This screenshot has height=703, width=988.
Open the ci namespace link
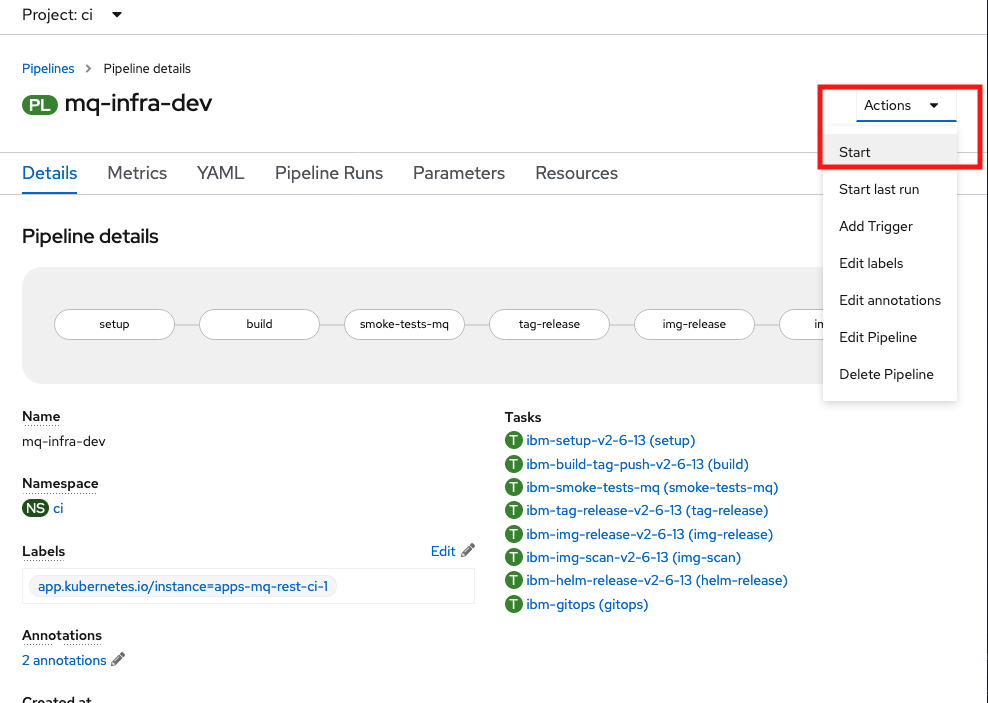coord(58,508)
